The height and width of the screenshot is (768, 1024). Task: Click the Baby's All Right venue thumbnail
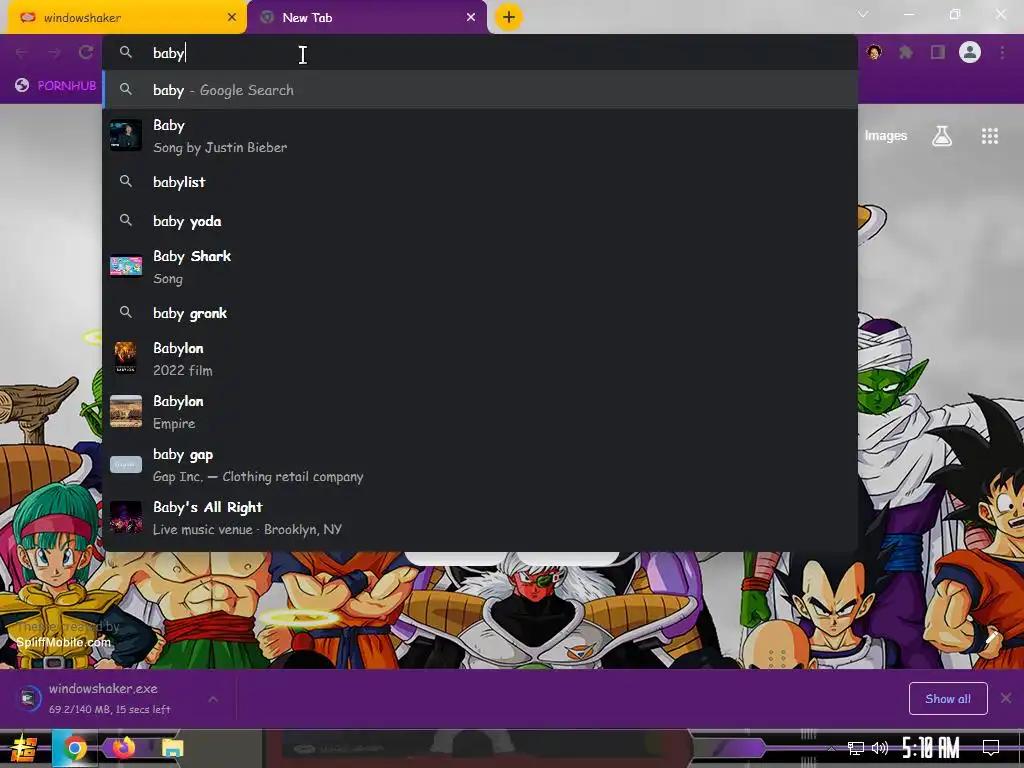coord(125,517)
